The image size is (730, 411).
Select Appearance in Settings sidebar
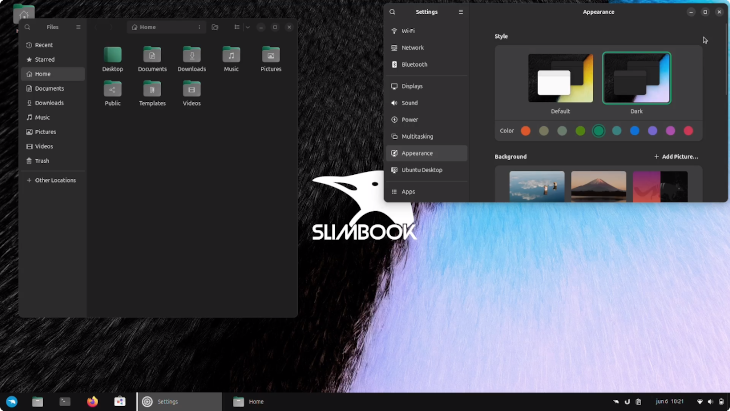click(426, 153)
